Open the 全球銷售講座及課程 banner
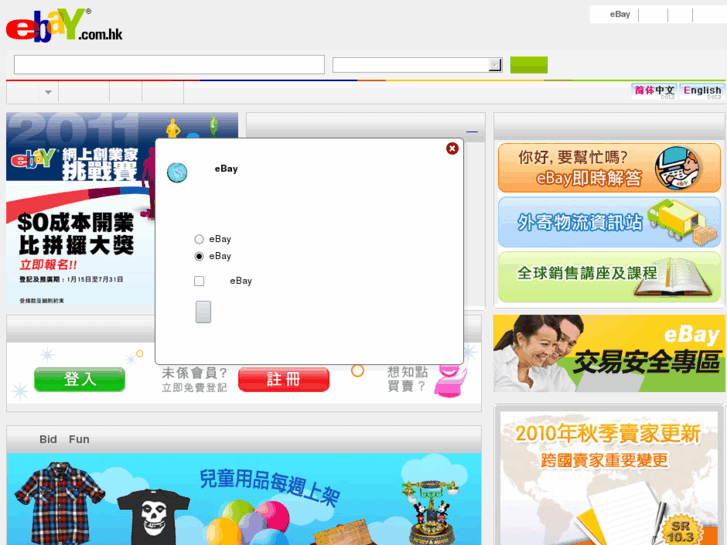 click(609, 277)
